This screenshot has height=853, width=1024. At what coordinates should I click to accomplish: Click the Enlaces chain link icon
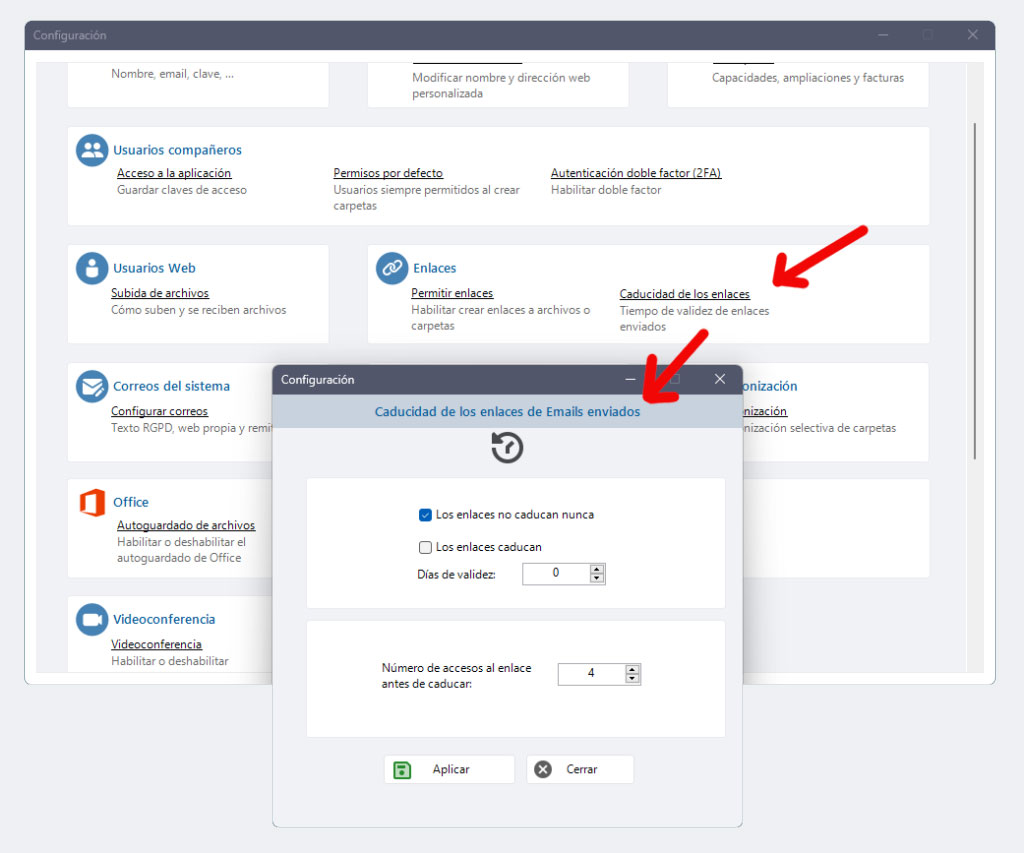(392, 268)
